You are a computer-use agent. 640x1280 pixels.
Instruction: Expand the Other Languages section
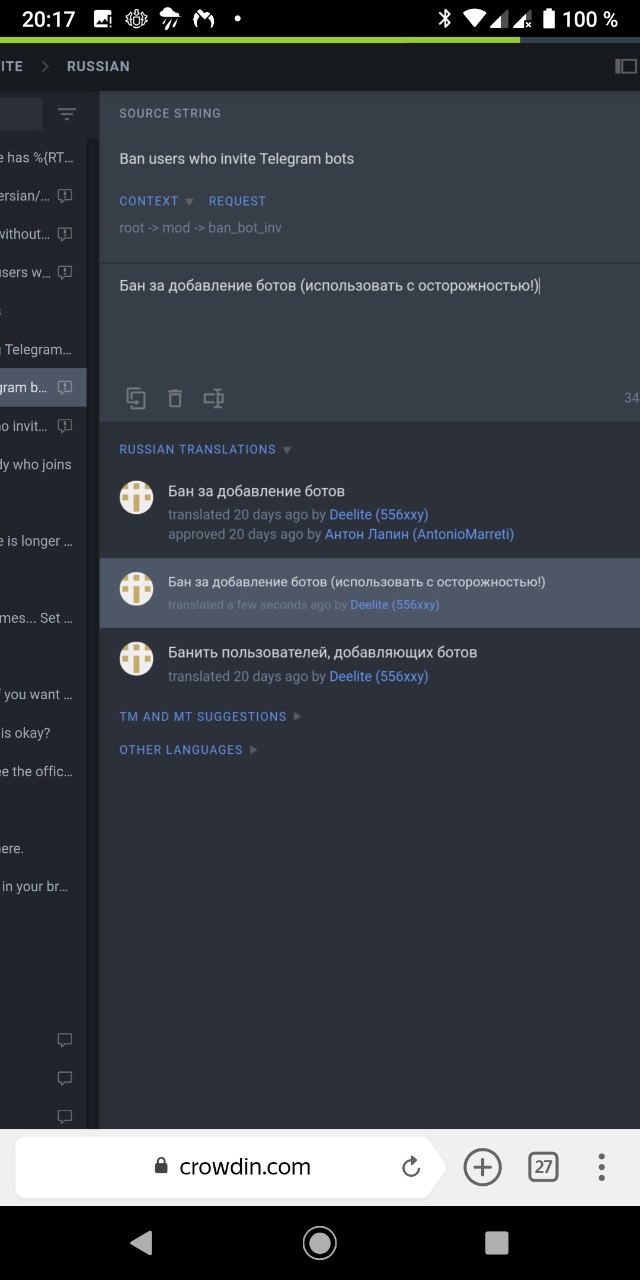187,749
